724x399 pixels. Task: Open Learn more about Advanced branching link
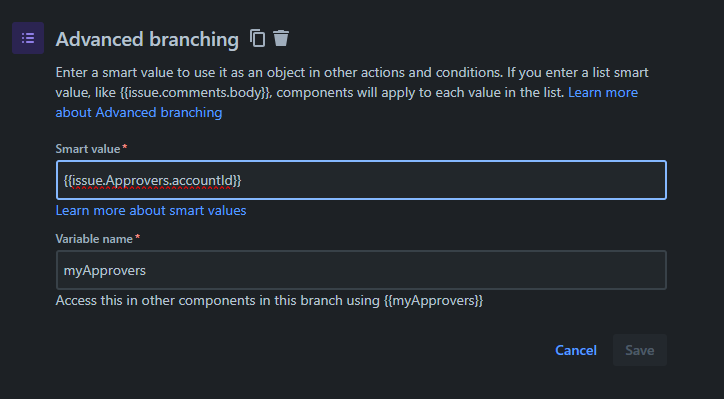(x=347, y=102)
